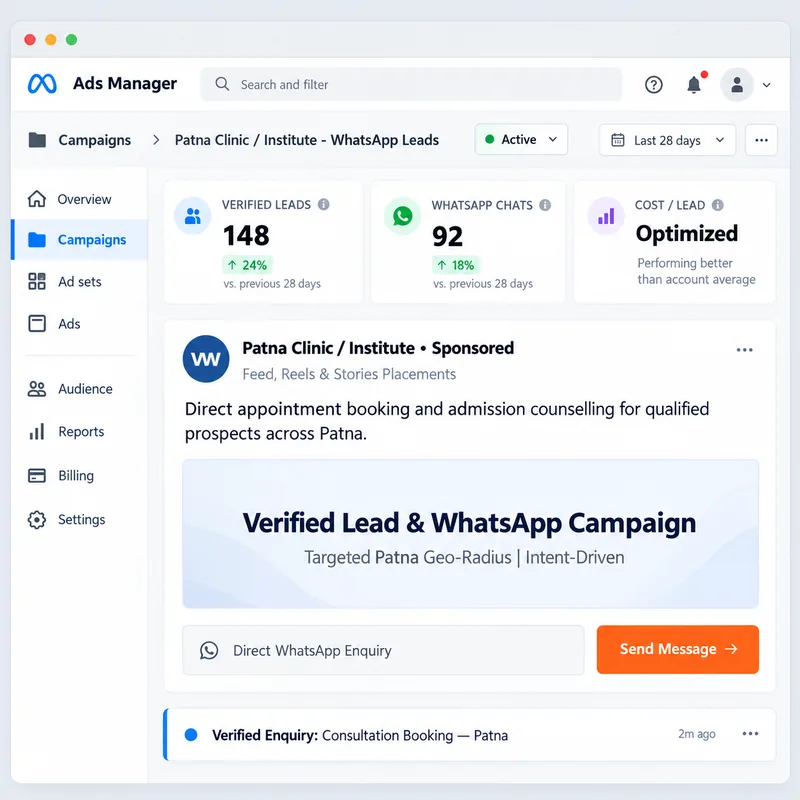
Task: Open the Last 28 days date dropdown
Action: tap(667, 140)
